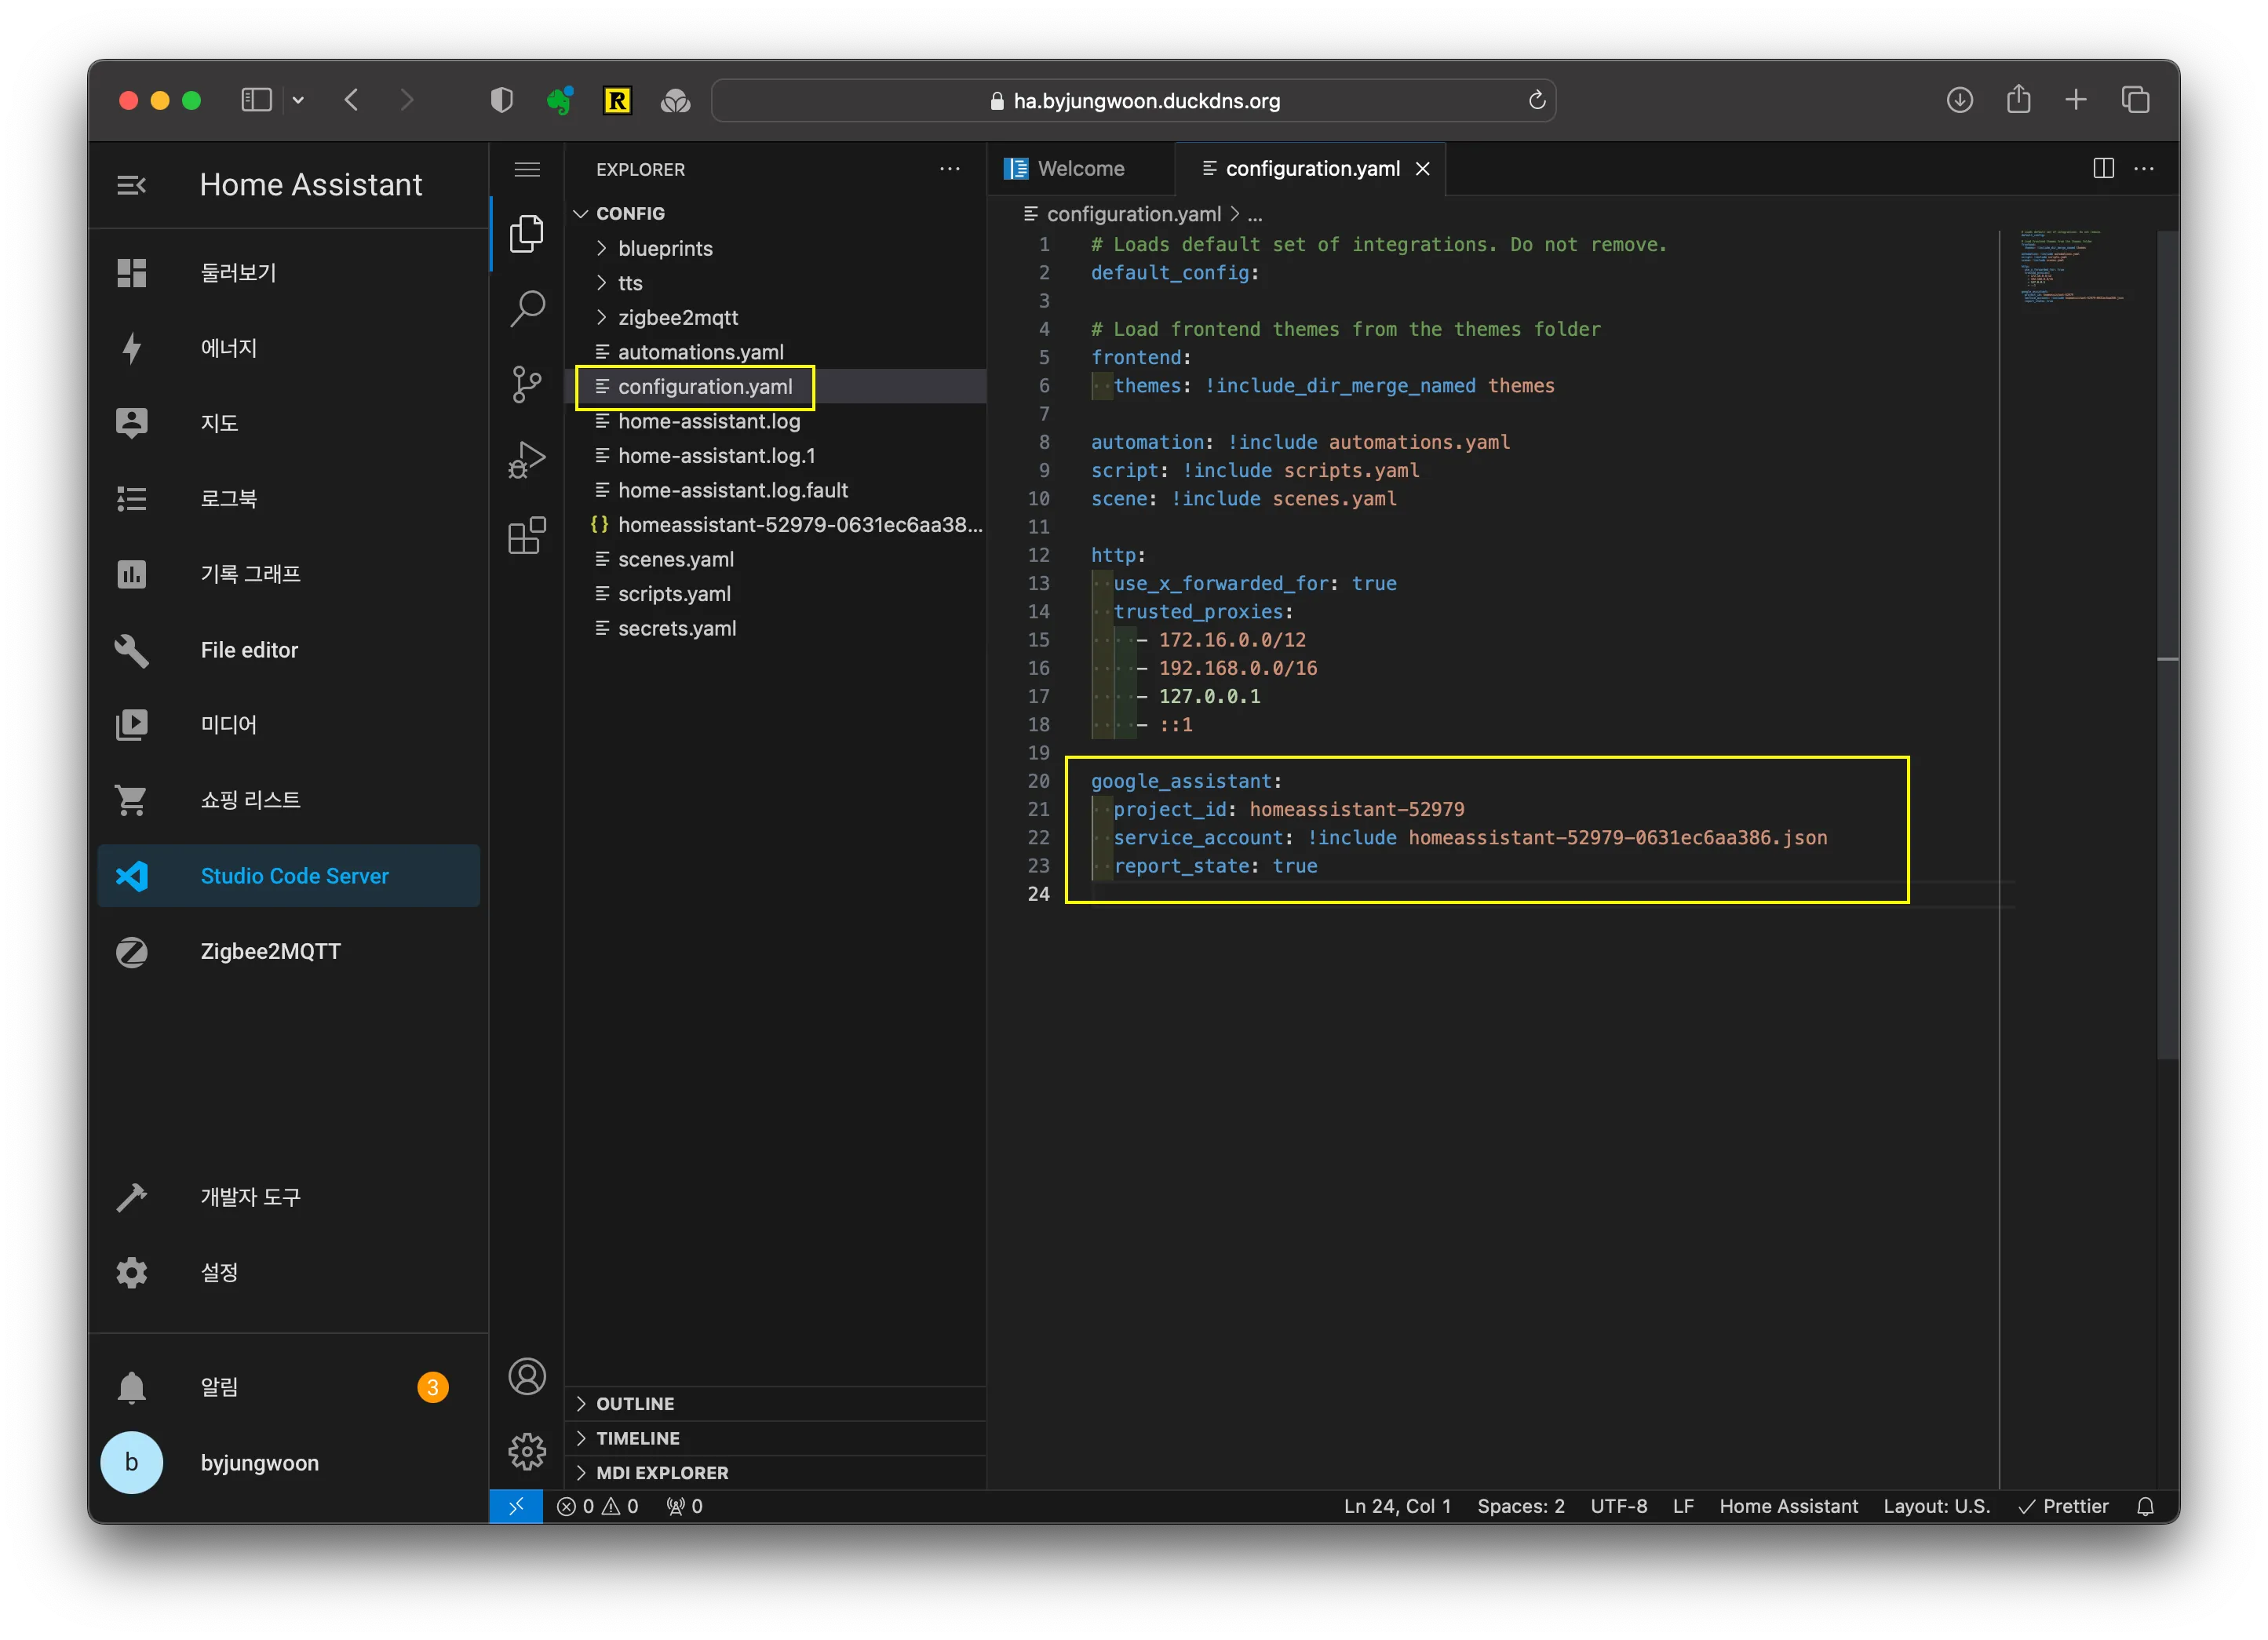Split the editor to the right
Screen dimensions: 2268x1640
click(x=2103, y=168)
